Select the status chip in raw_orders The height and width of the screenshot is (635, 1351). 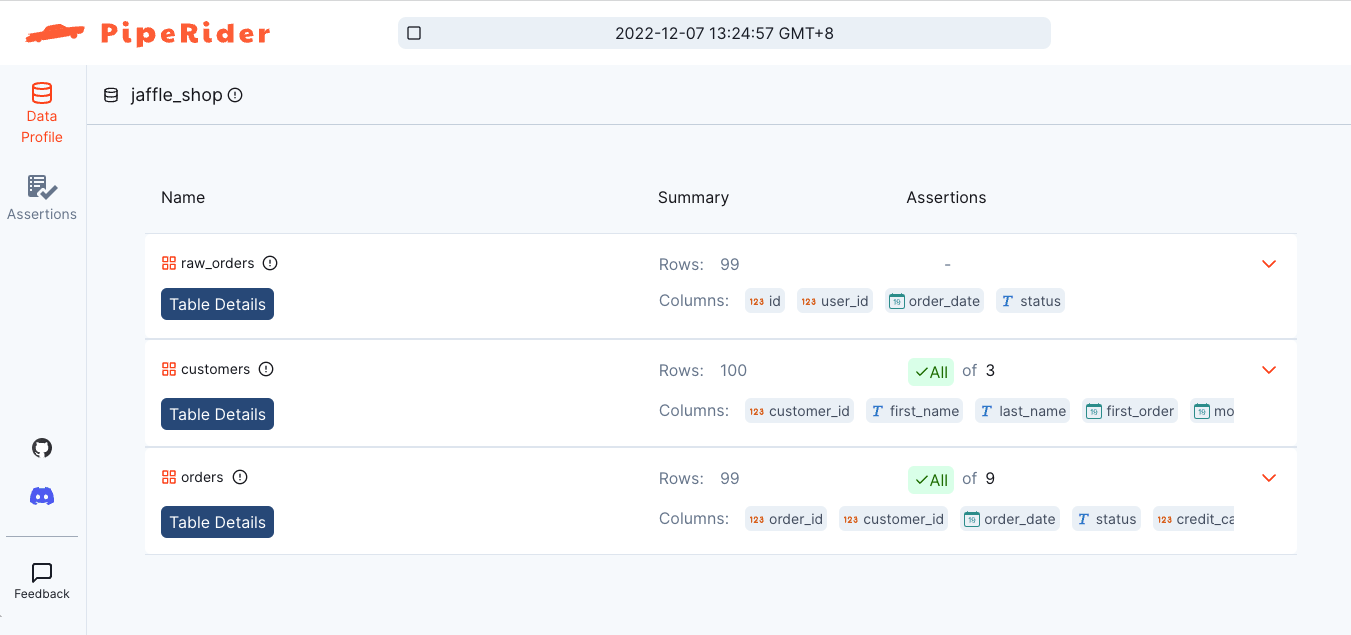[x=1030, y=301]
